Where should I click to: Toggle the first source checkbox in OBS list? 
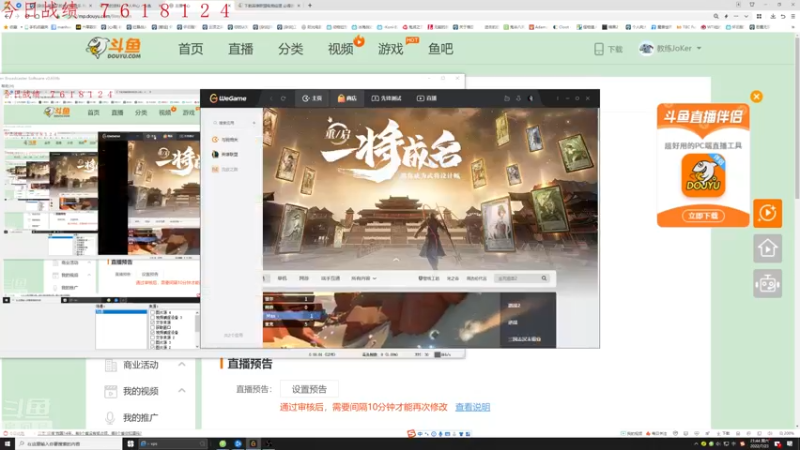coord(152,312)
